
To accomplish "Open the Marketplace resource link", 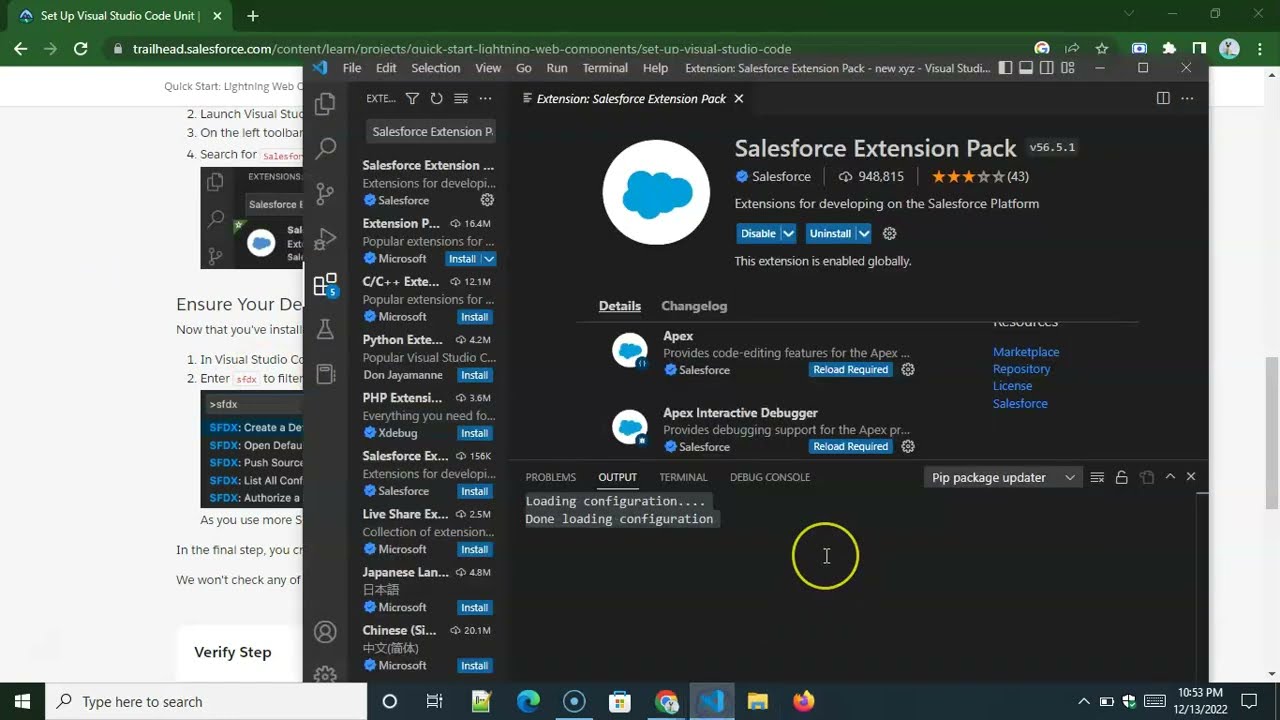I will (x=1026, y=352).
